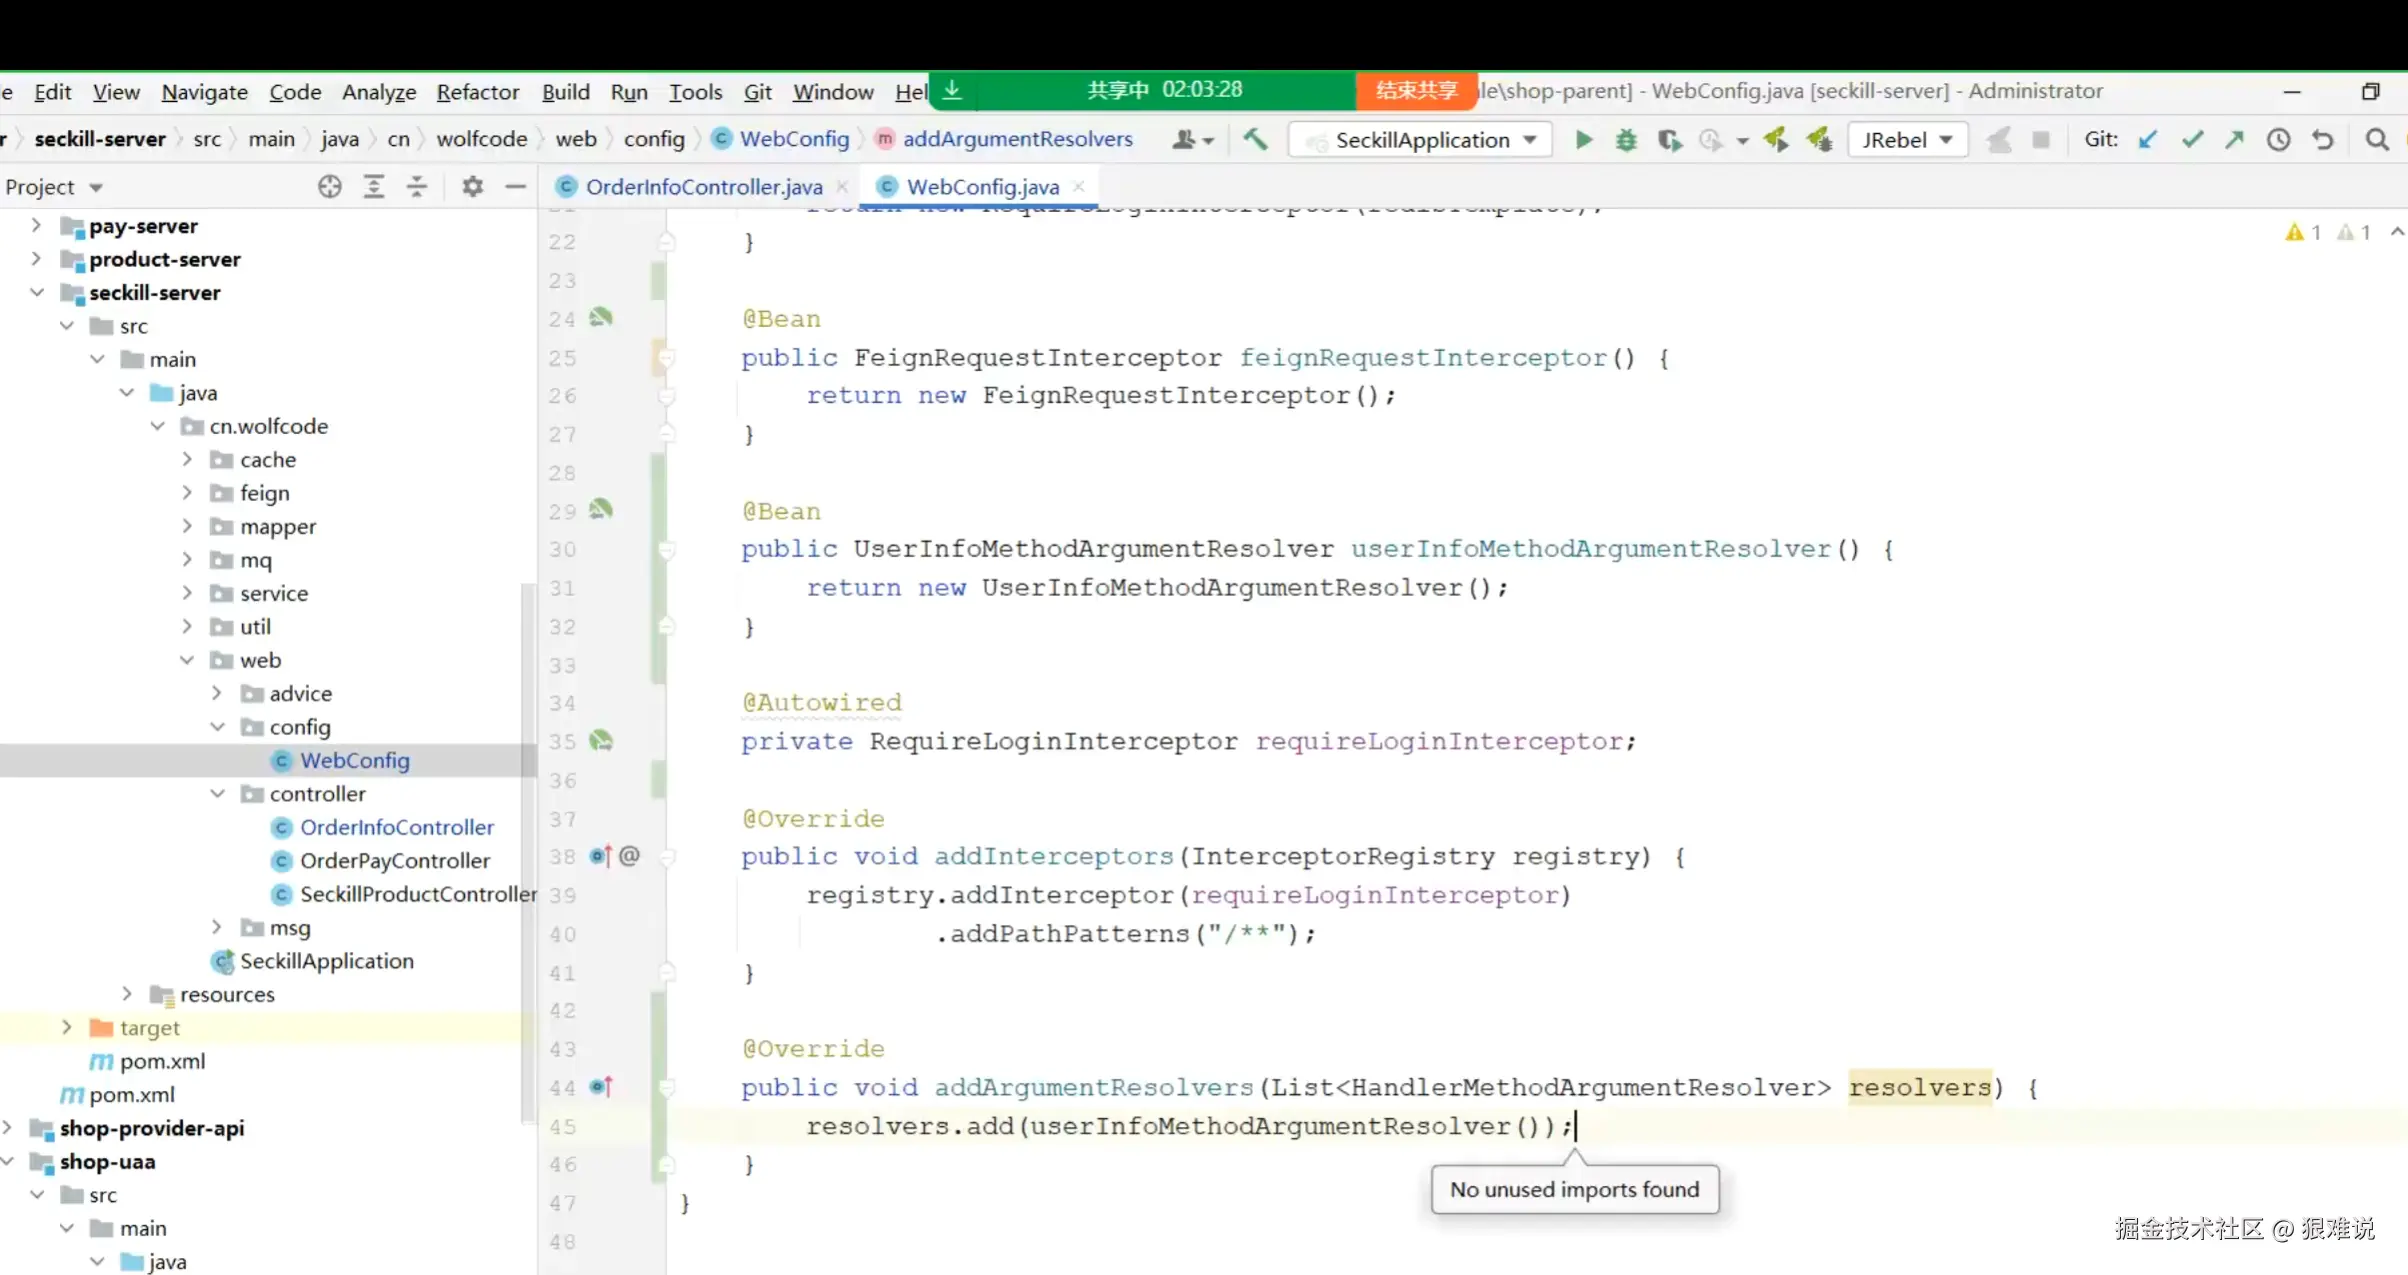Open OrderPayController class in tree
2408x1275 pixels.
pos(394,861)
